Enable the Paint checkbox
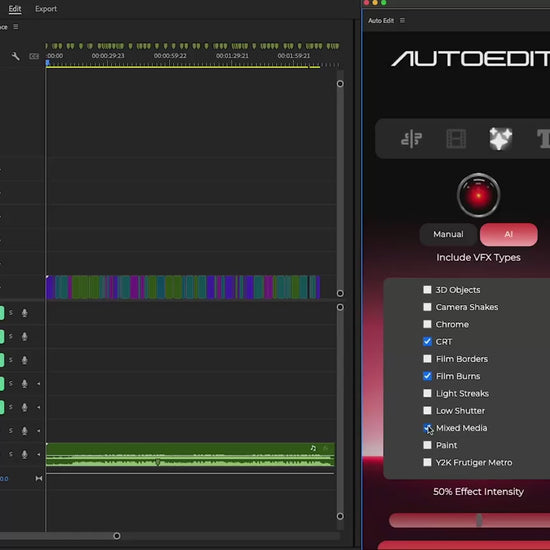 click(427, 445)
